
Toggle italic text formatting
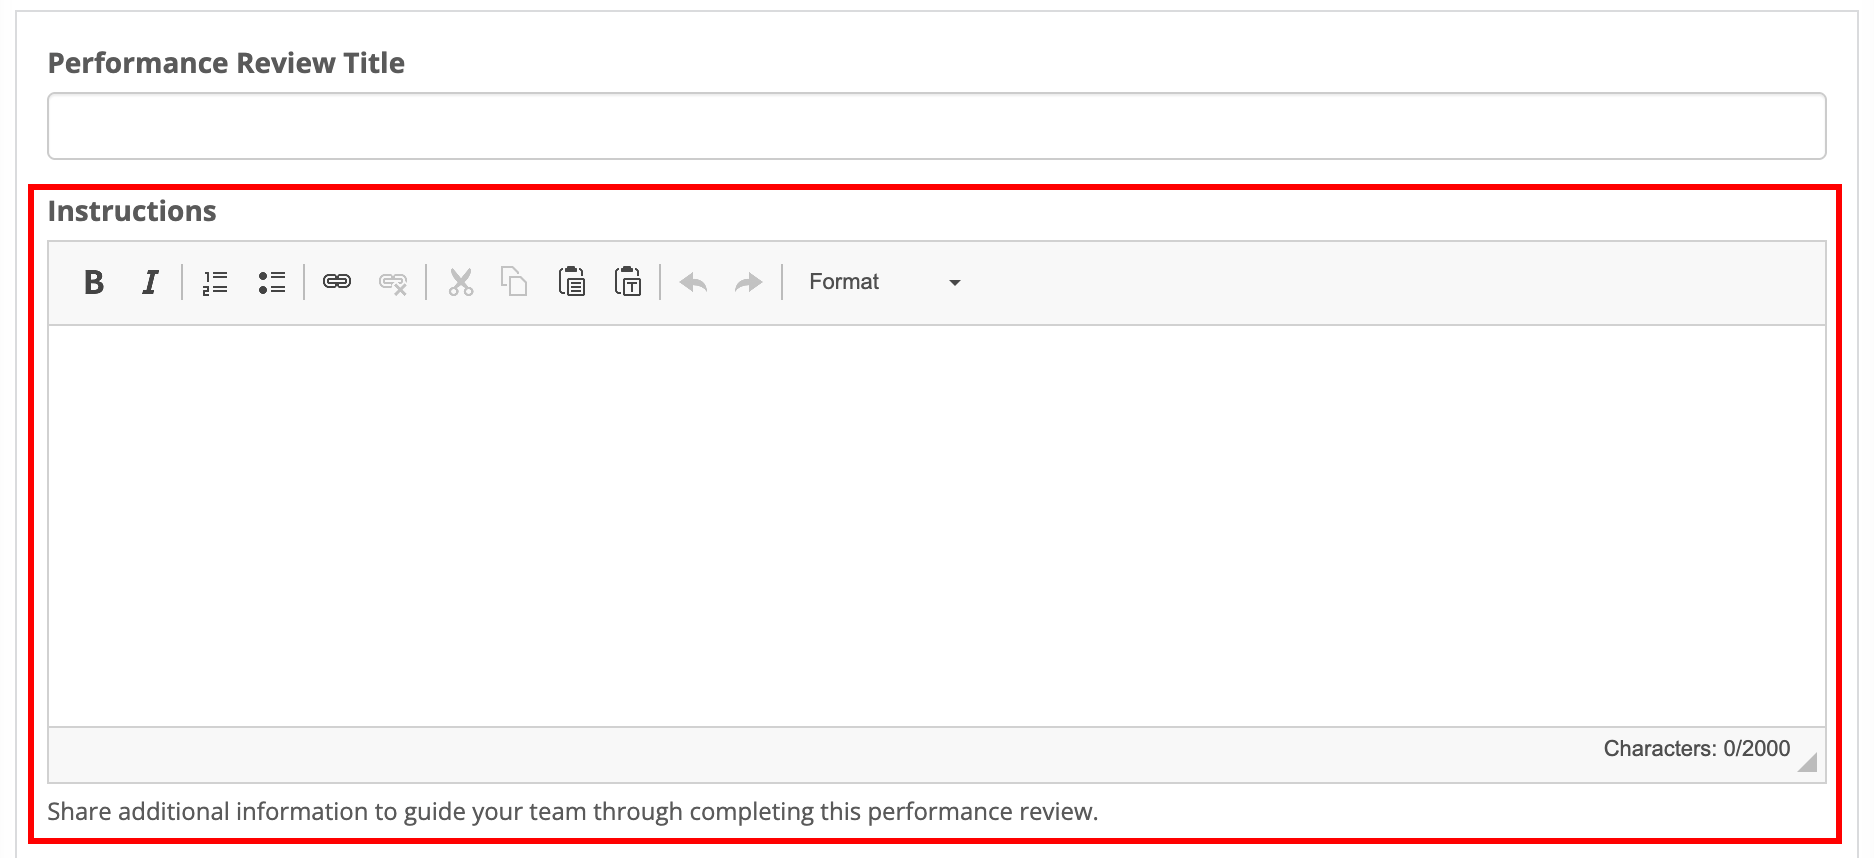point(150,283)
